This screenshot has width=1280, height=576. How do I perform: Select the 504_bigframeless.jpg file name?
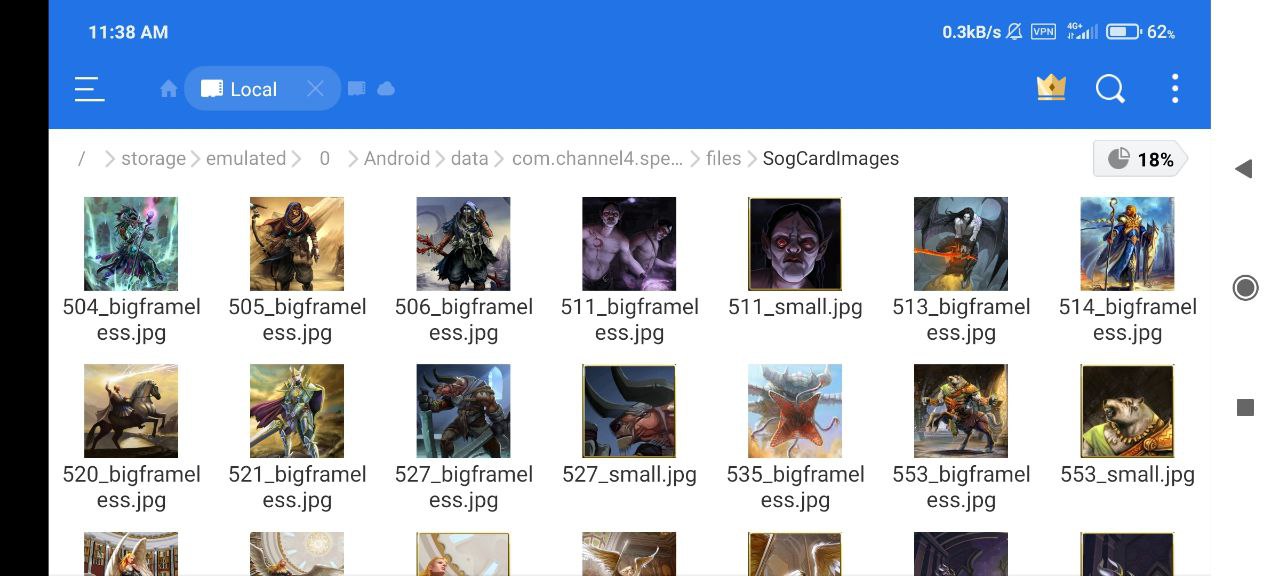coord(131,320)
